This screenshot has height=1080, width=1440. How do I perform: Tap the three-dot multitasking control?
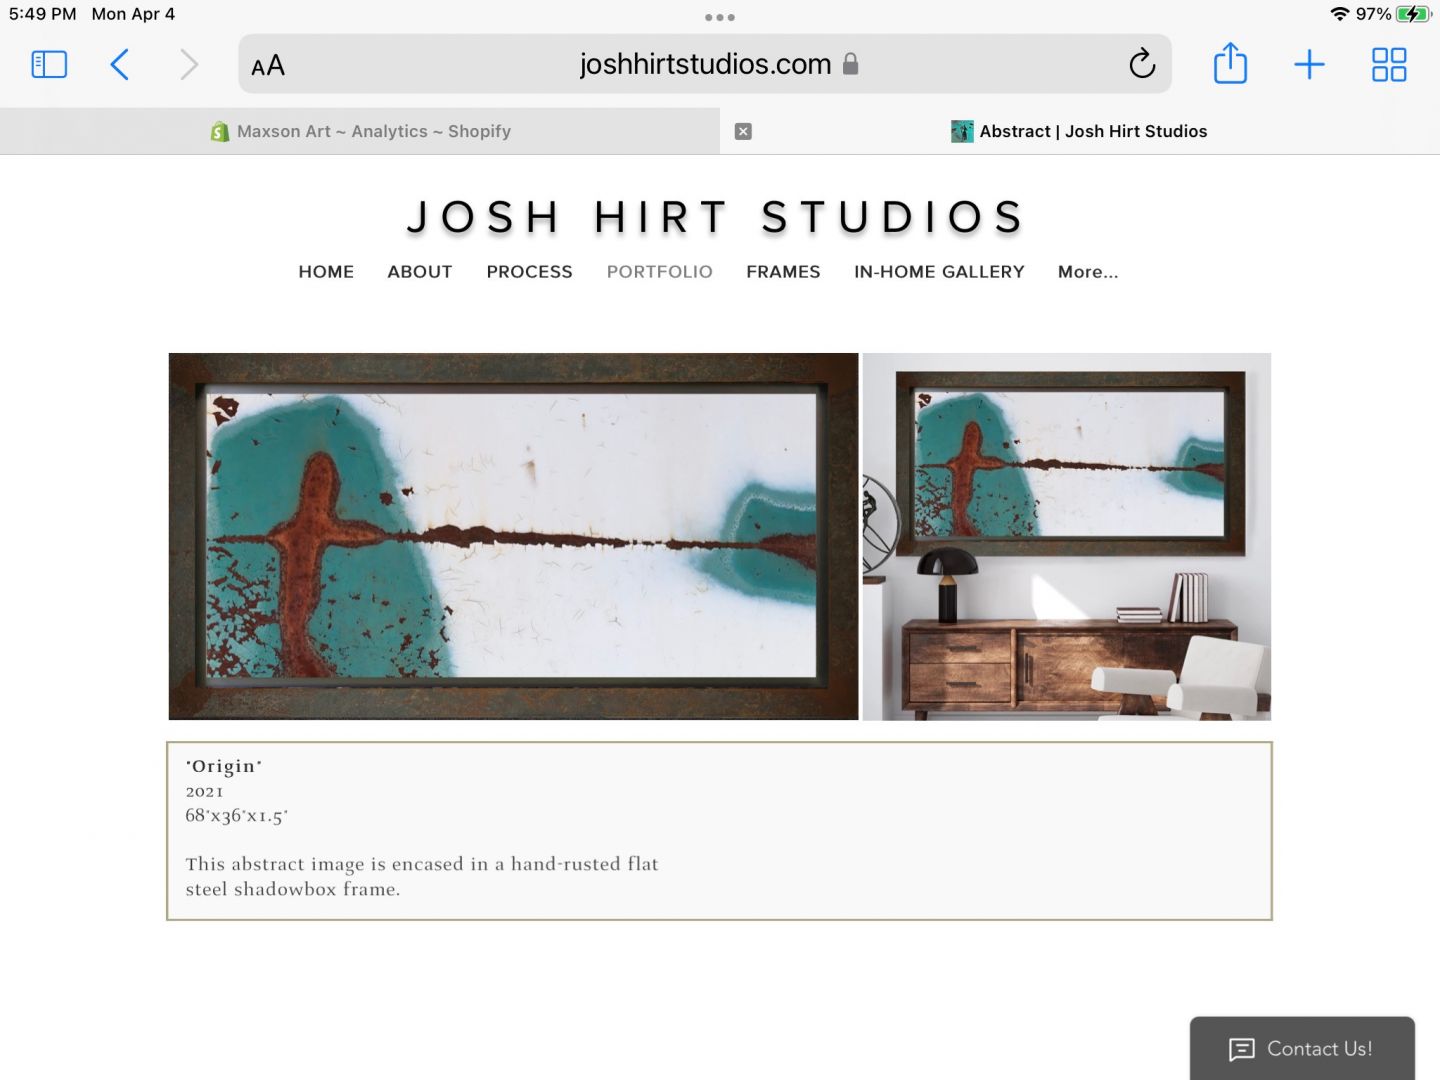tap(720, 17)
